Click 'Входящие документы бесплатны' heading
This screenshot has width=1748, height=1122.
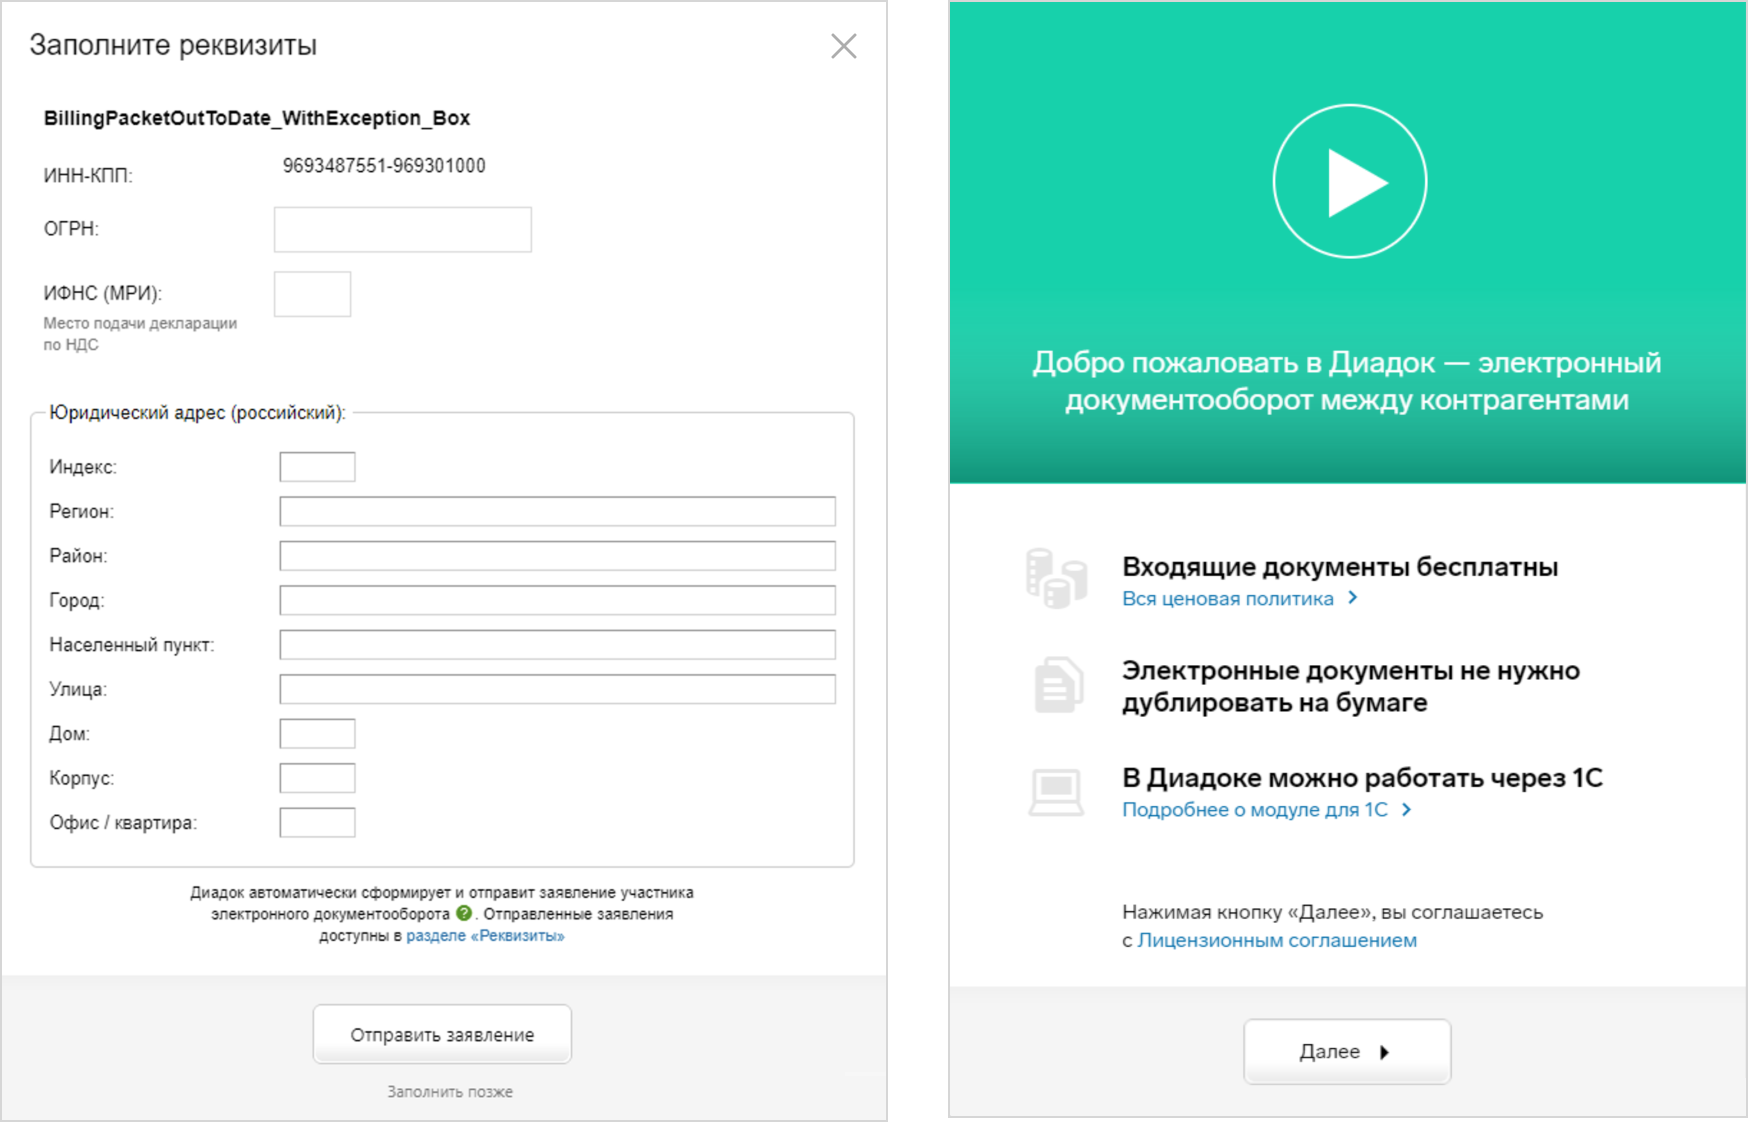[1340, 567]
